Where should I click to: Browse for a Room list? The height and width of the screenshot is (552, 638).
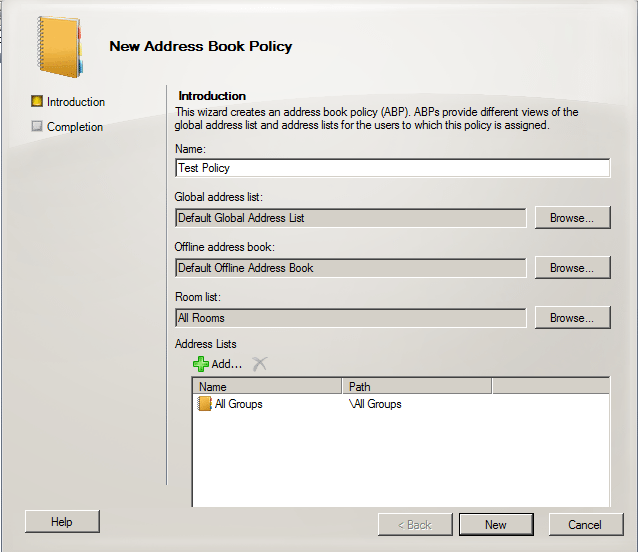[x=572, y=318]
